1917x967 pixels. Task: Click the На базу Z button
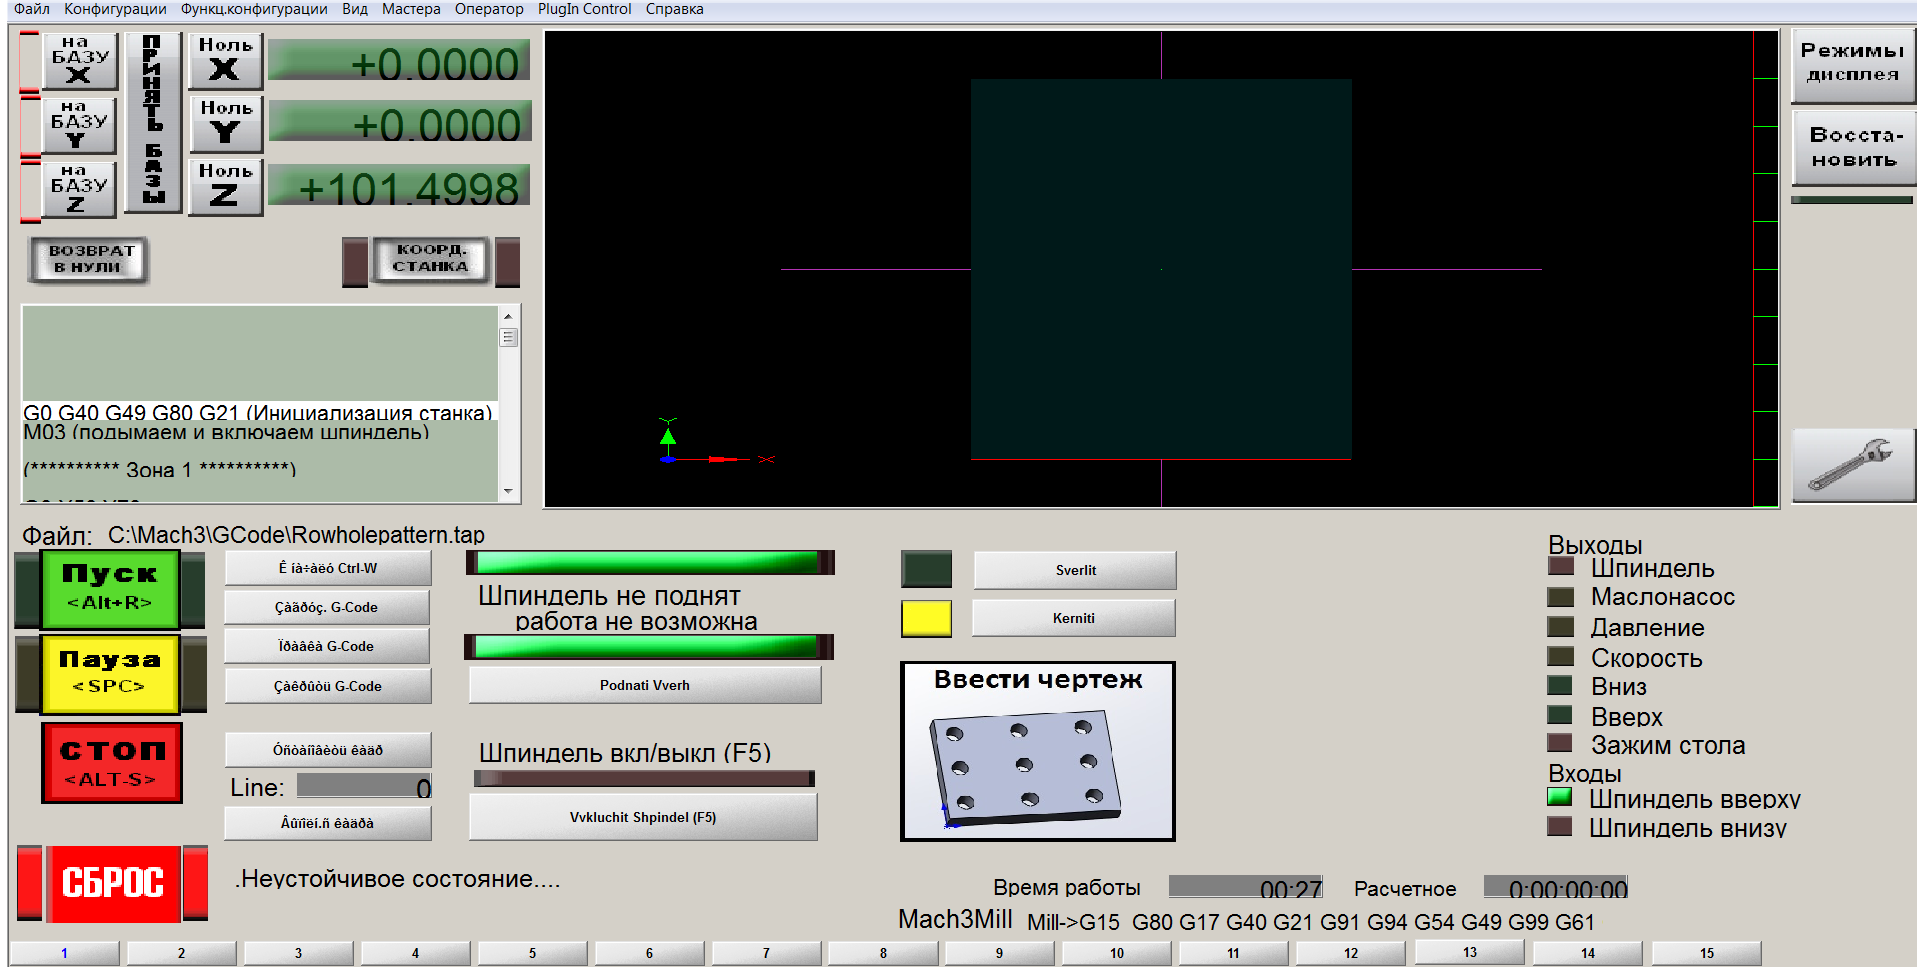79,188
